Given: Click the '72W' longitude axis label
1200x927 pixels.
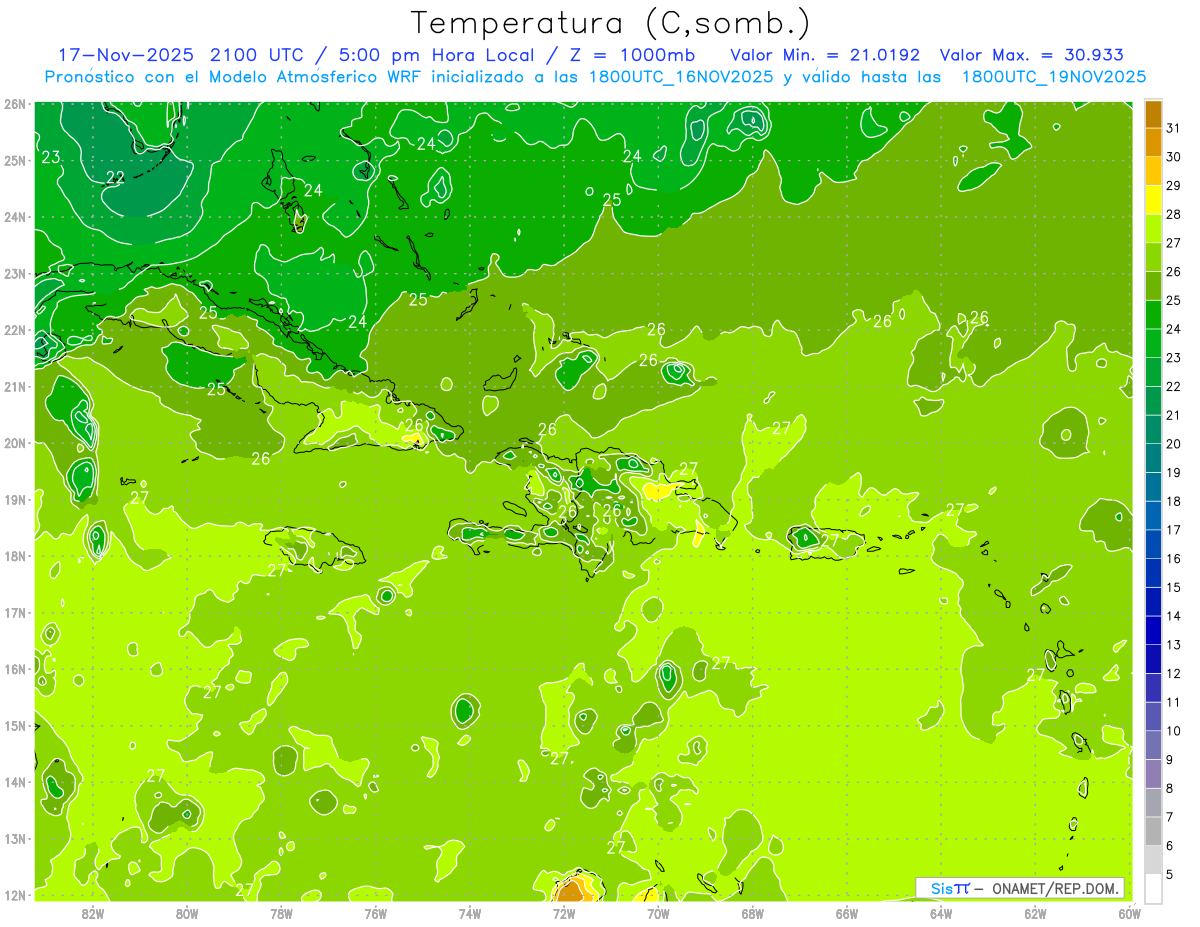Looking at the screenshot, I should [564, 912].
